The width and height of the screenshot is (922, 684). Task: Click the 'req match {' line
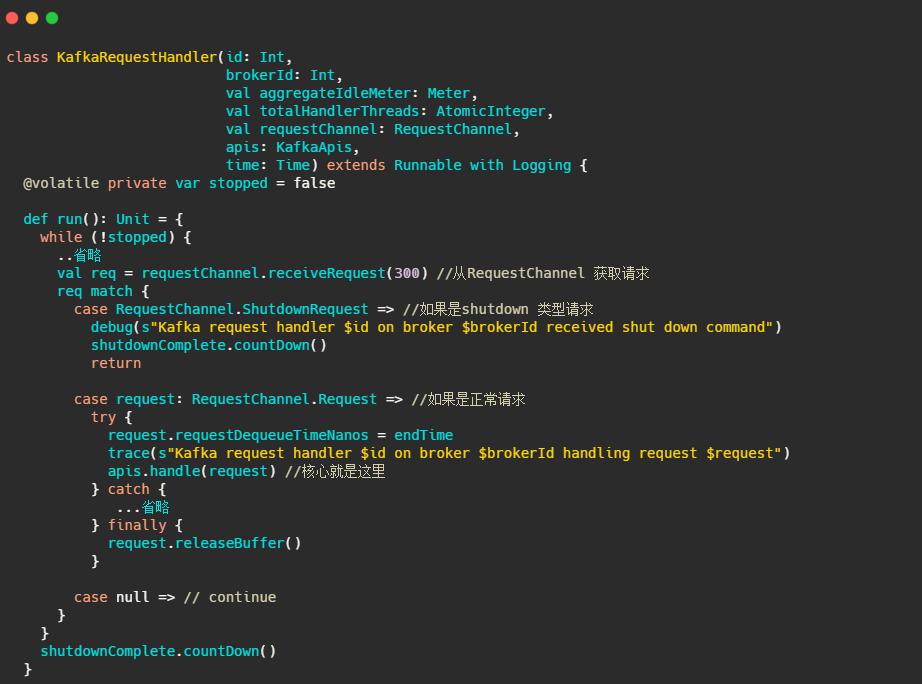point(103,292)
